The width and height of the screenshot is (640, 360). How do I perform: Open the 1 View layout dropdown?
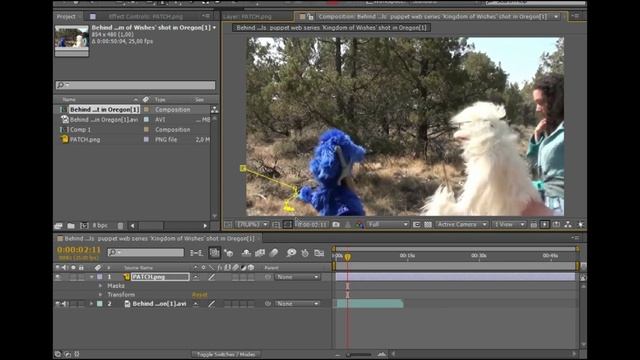point(509,224)
